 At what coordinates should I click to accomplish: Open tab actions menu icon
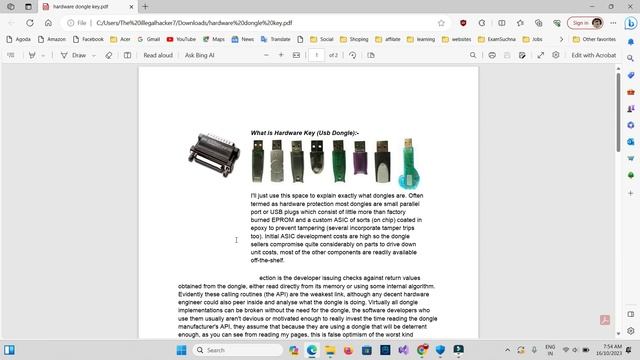(28, 7)
